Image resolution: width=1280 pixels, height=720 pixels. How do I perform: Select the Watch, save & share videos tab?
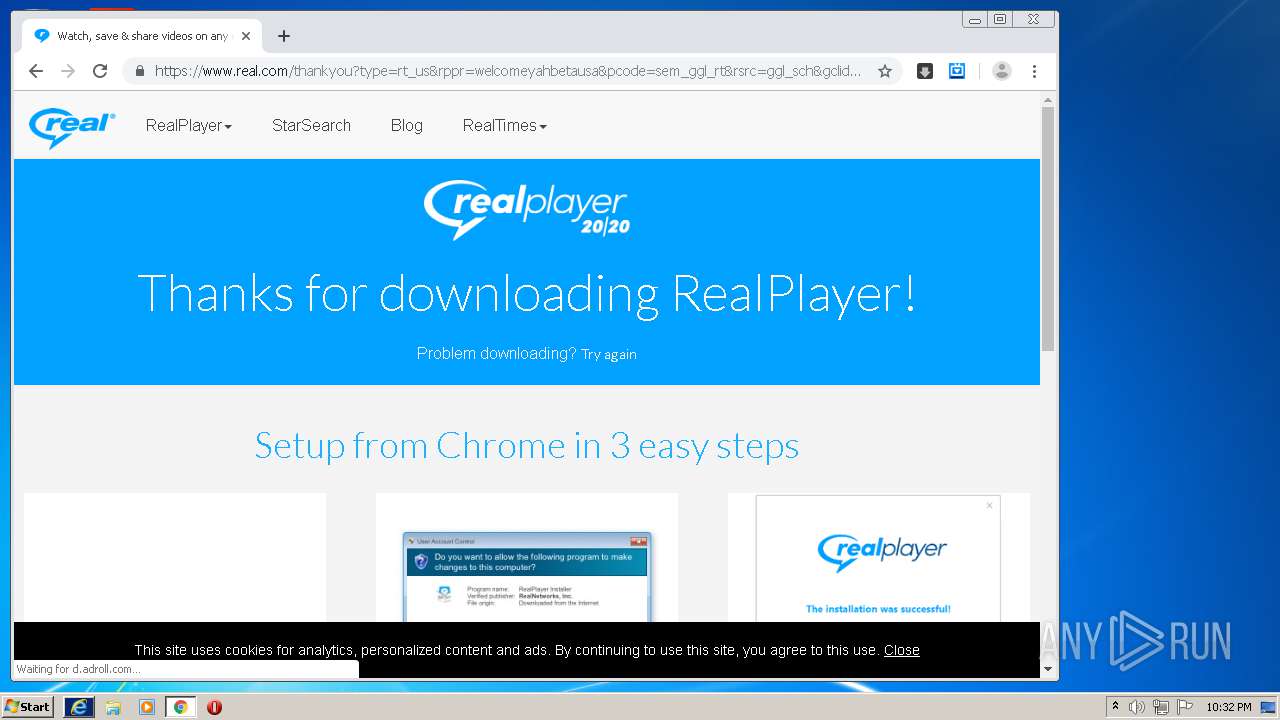coord(141,36)
